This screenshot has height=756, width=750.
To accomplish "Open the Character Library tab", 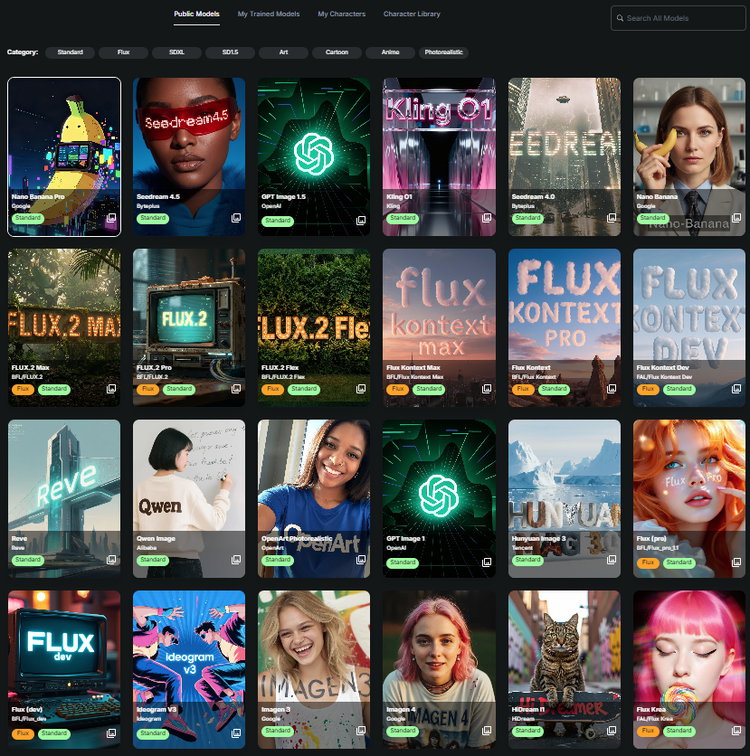I will coord(412,14).
